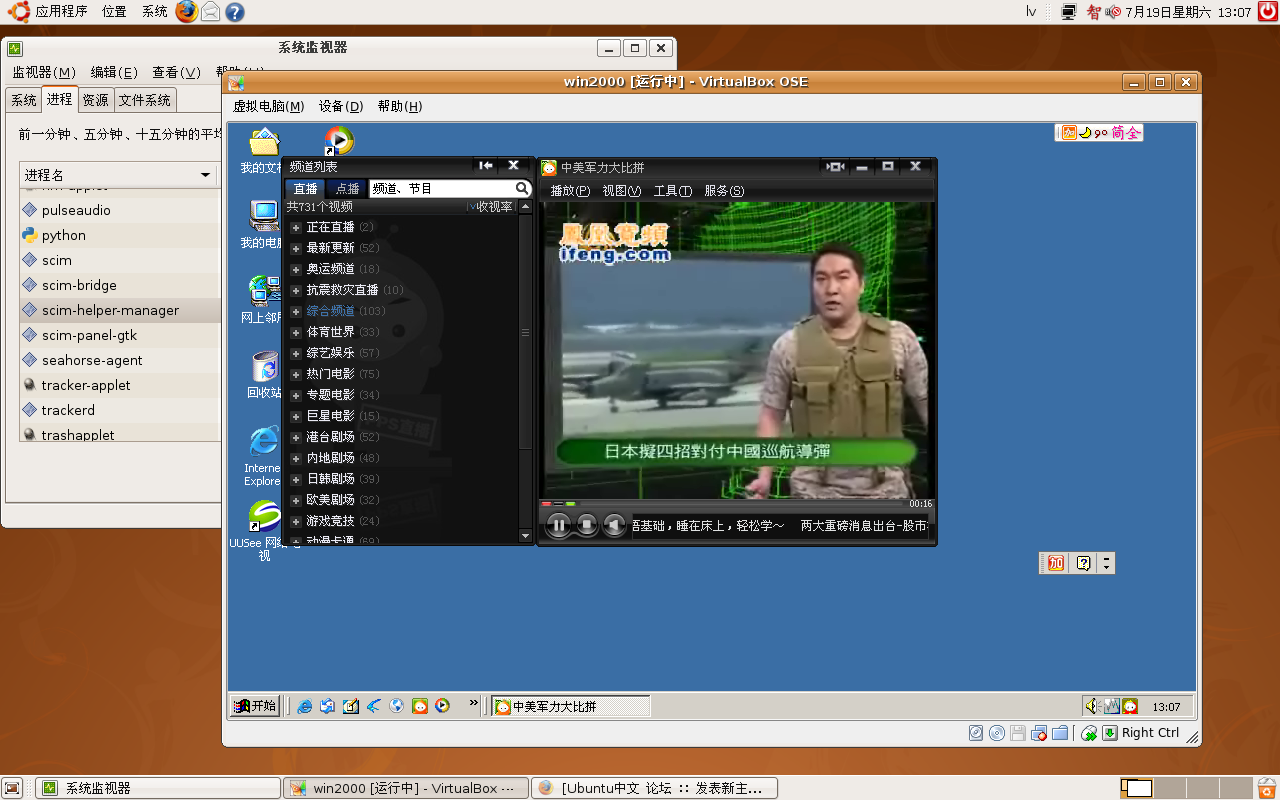Viewport: 1280px width, 800px height.
Task: Switch to 直播 tab in channel list
Action: tap(305, 189)
